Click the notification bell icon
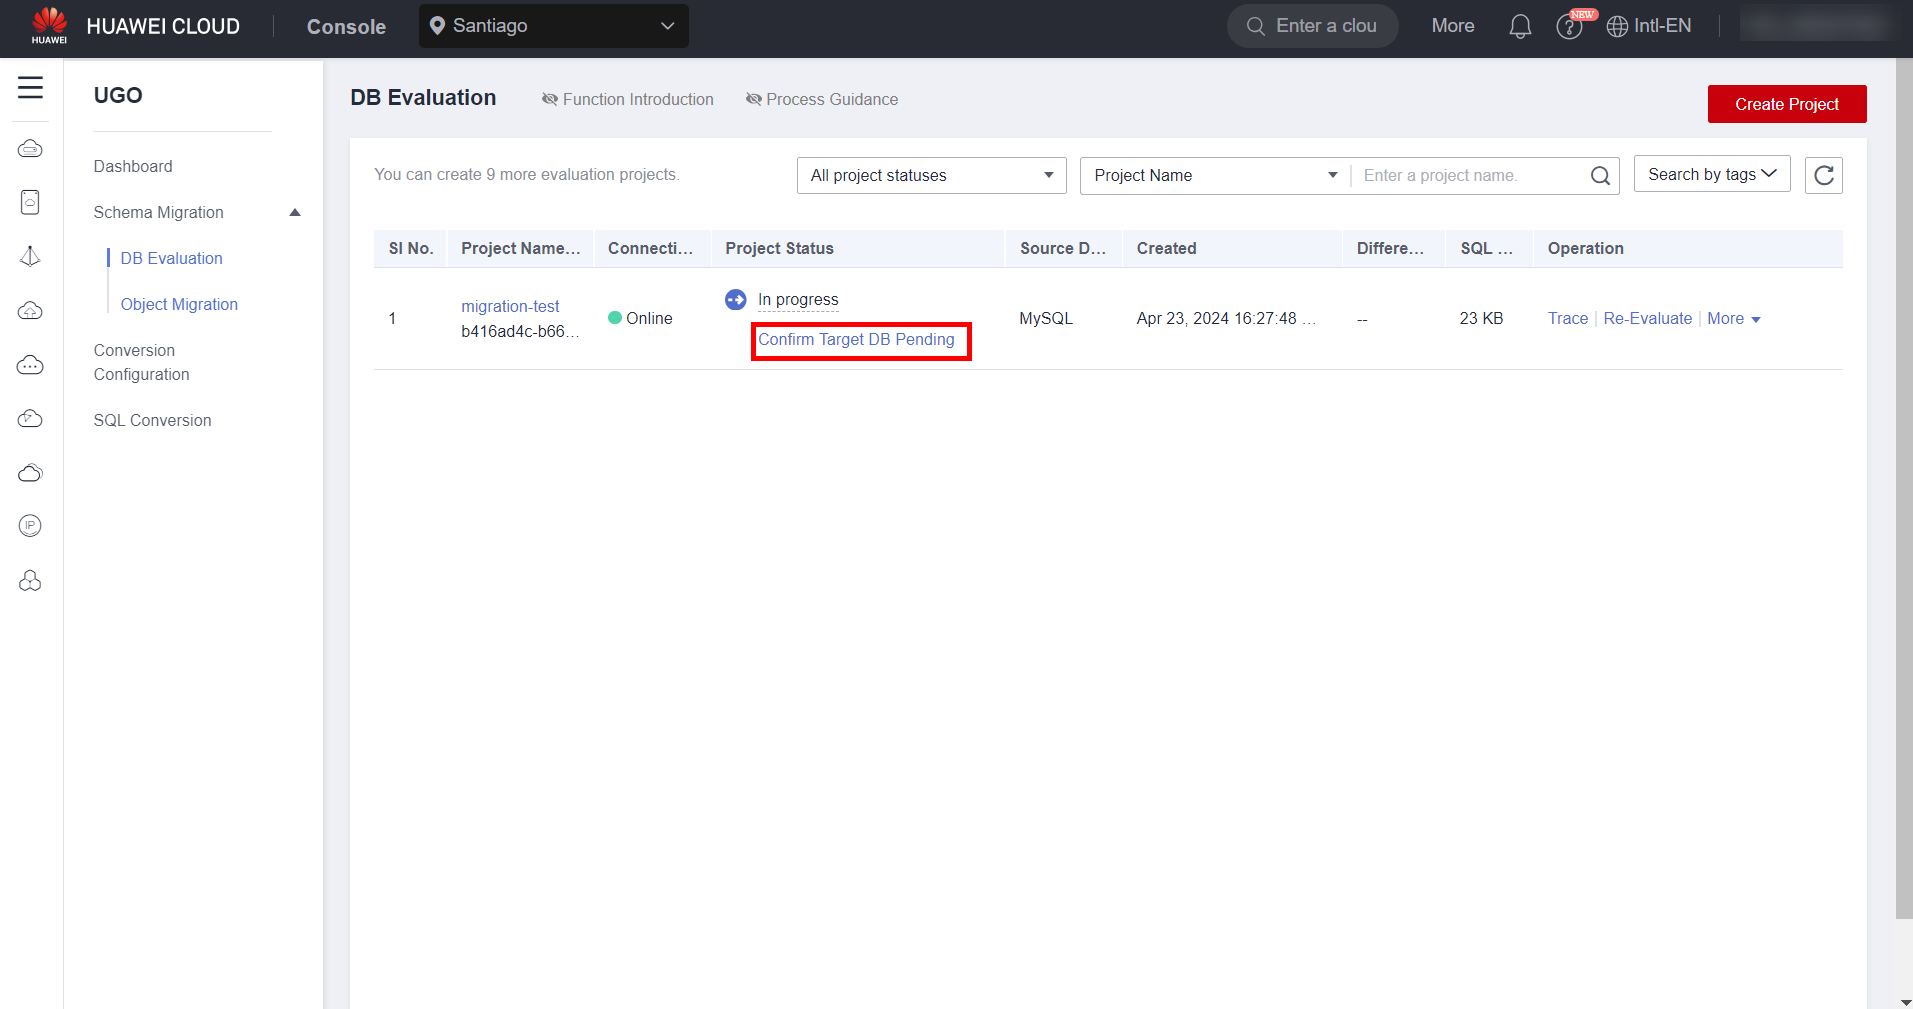This screenshot has width=1913, height=1009. 1520,27
